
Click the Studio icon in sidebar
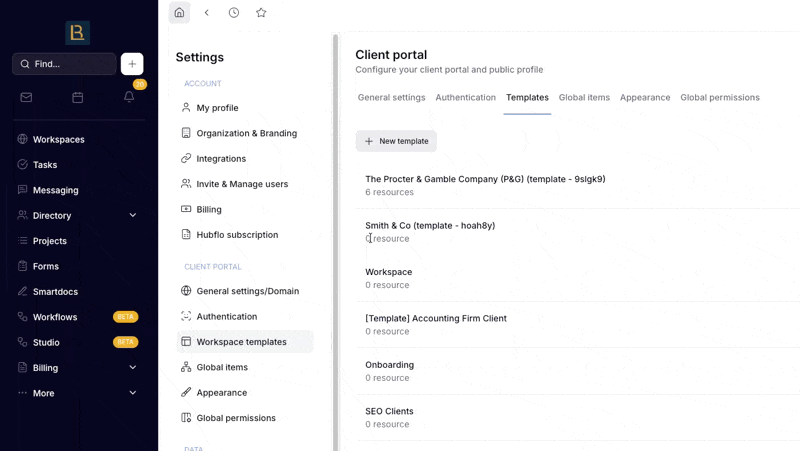pyautogui.click(x=22, y=342)
